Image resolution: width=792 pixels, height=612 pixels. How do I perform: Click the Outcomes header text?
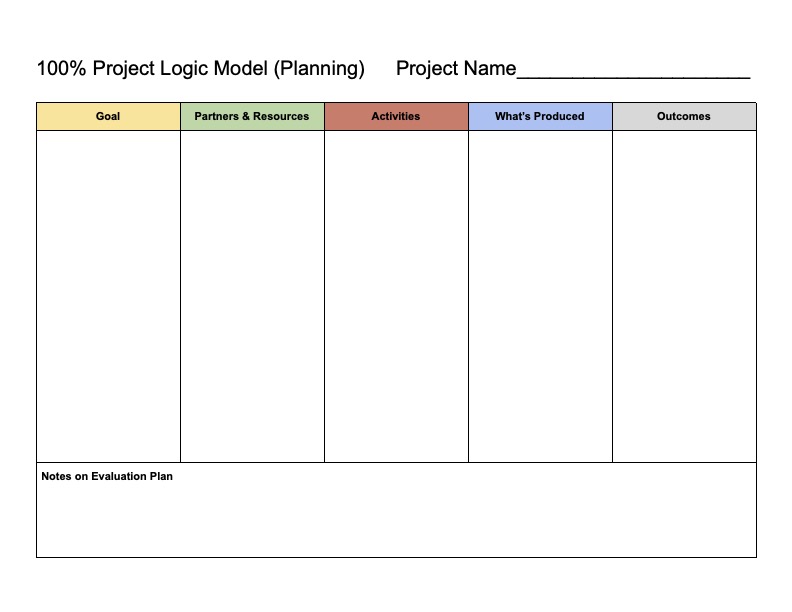(683, 116)
